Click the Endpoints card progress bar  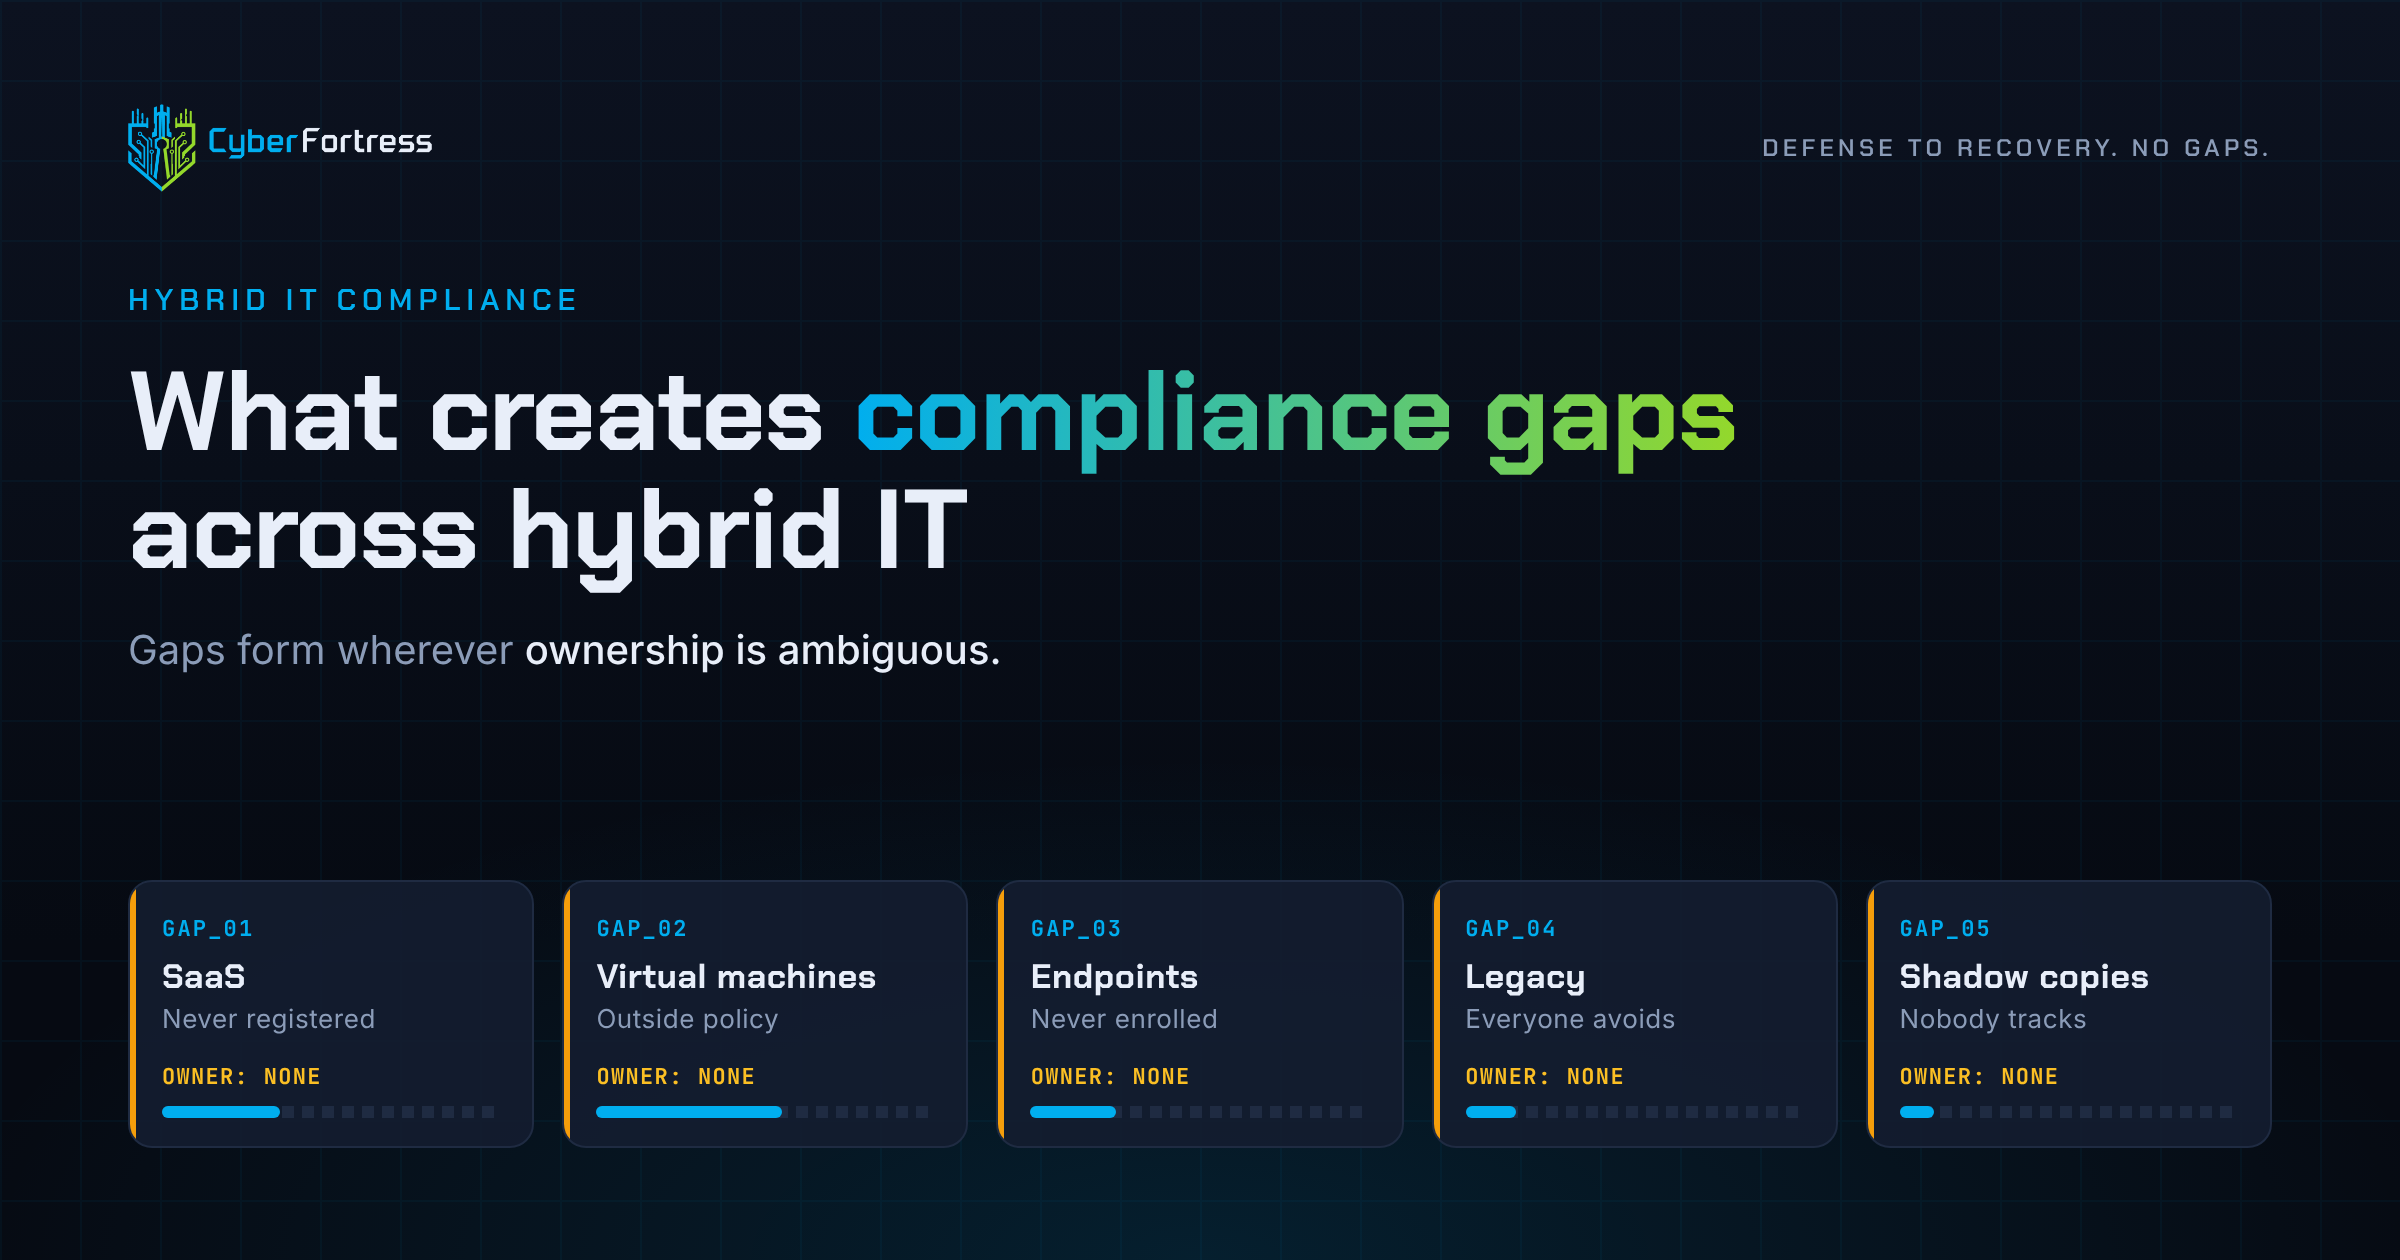click(1197, 1112)
